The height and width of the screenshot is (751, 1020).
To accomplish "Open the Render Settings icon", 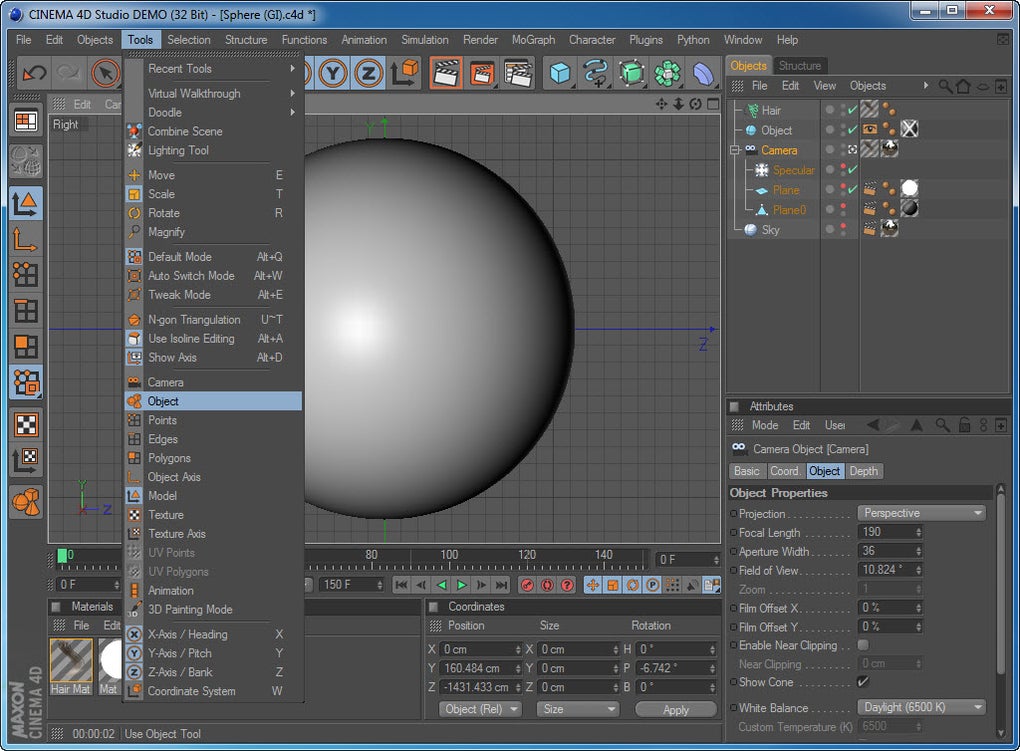I will pos(517,73).
